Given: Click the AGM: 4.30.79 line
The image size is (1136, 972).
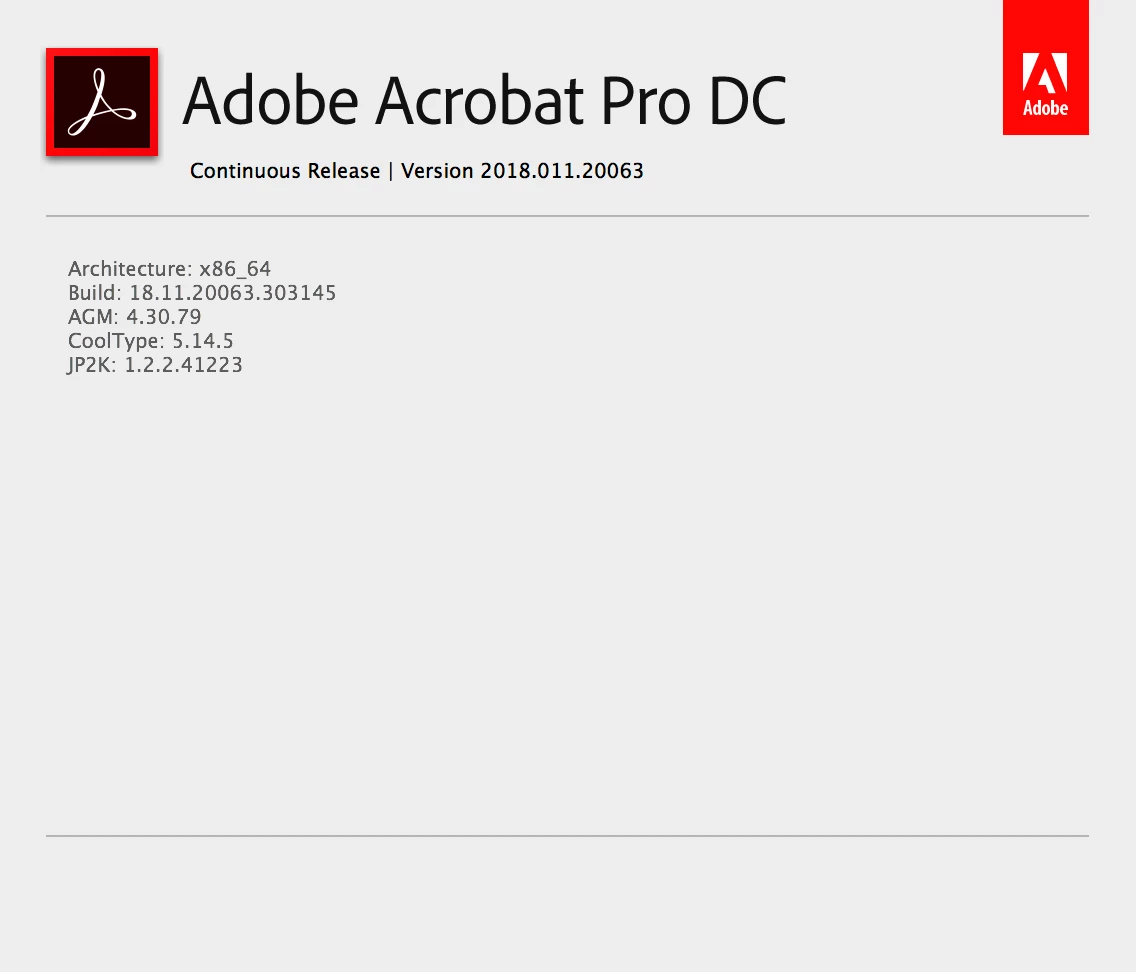Looking at the screenshot, I should (135, 317).
